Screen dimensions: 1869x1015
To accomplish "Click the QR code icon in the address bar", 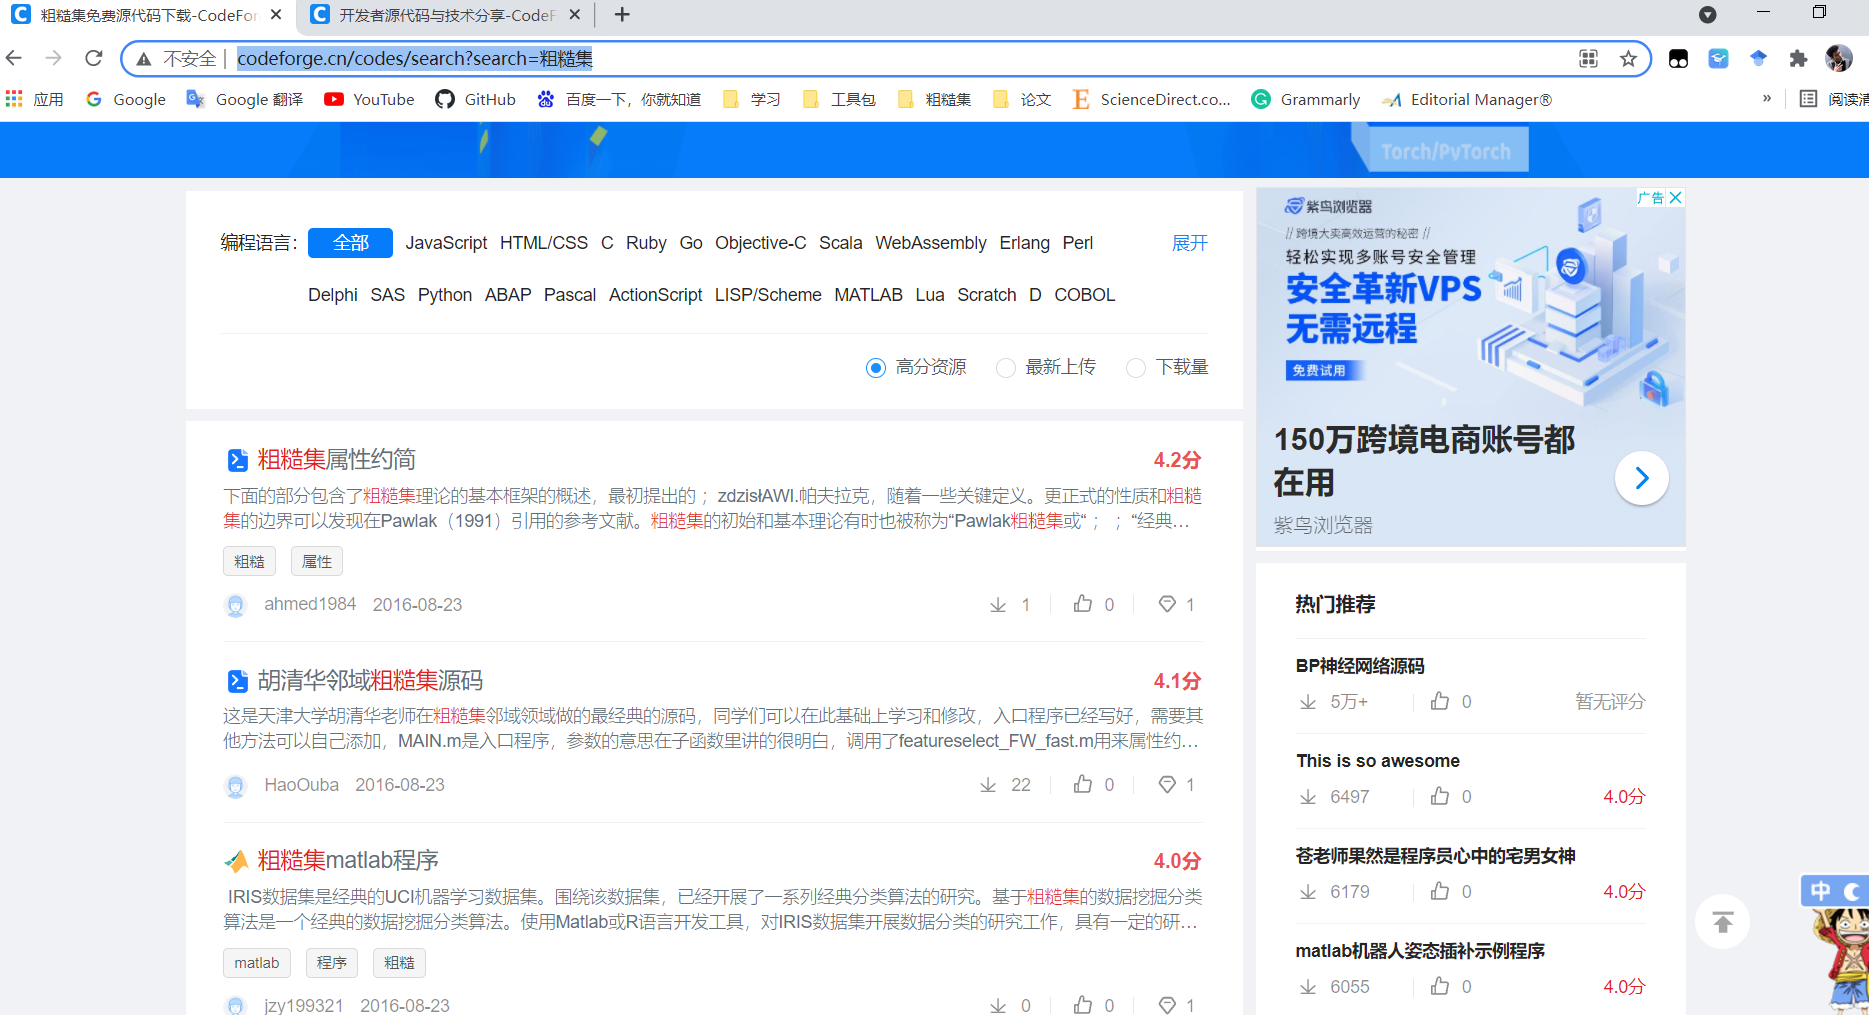I will pos(1588,59).
